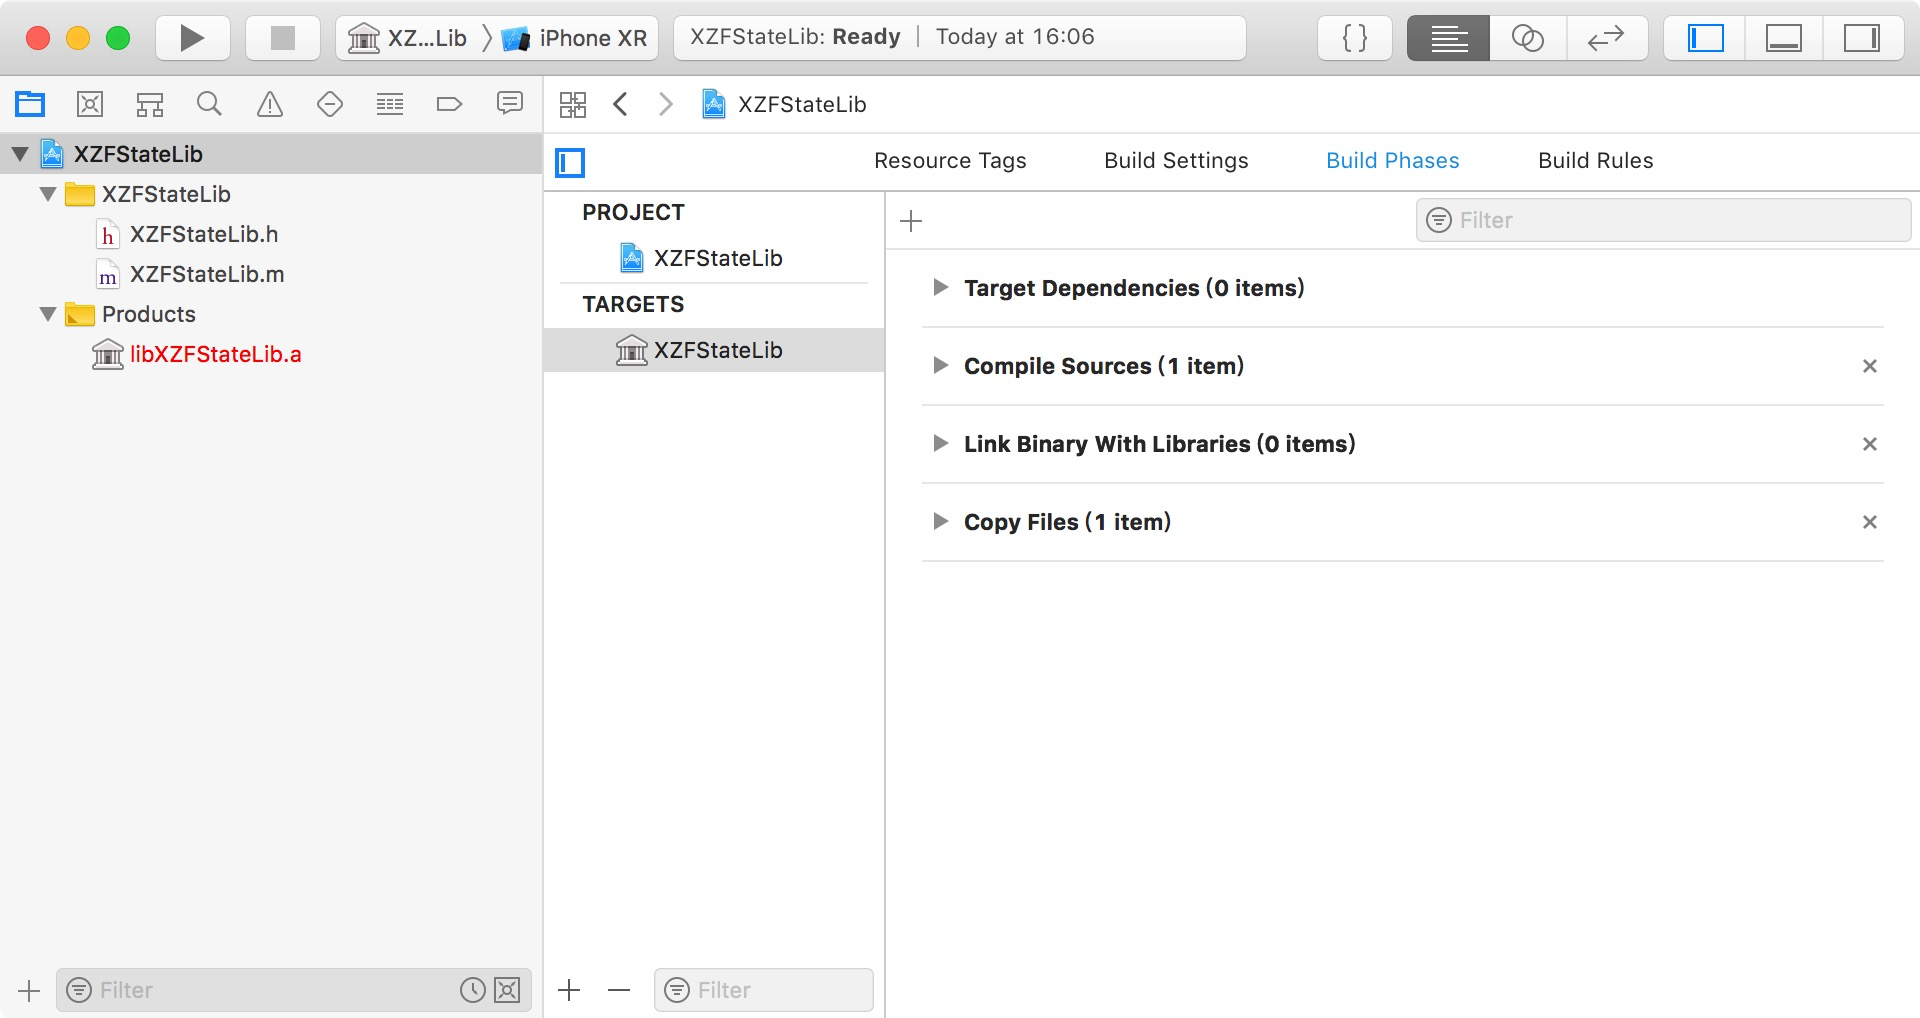Add a file via navigator plus button
1920x1018 pixels.
pos(29,991)
